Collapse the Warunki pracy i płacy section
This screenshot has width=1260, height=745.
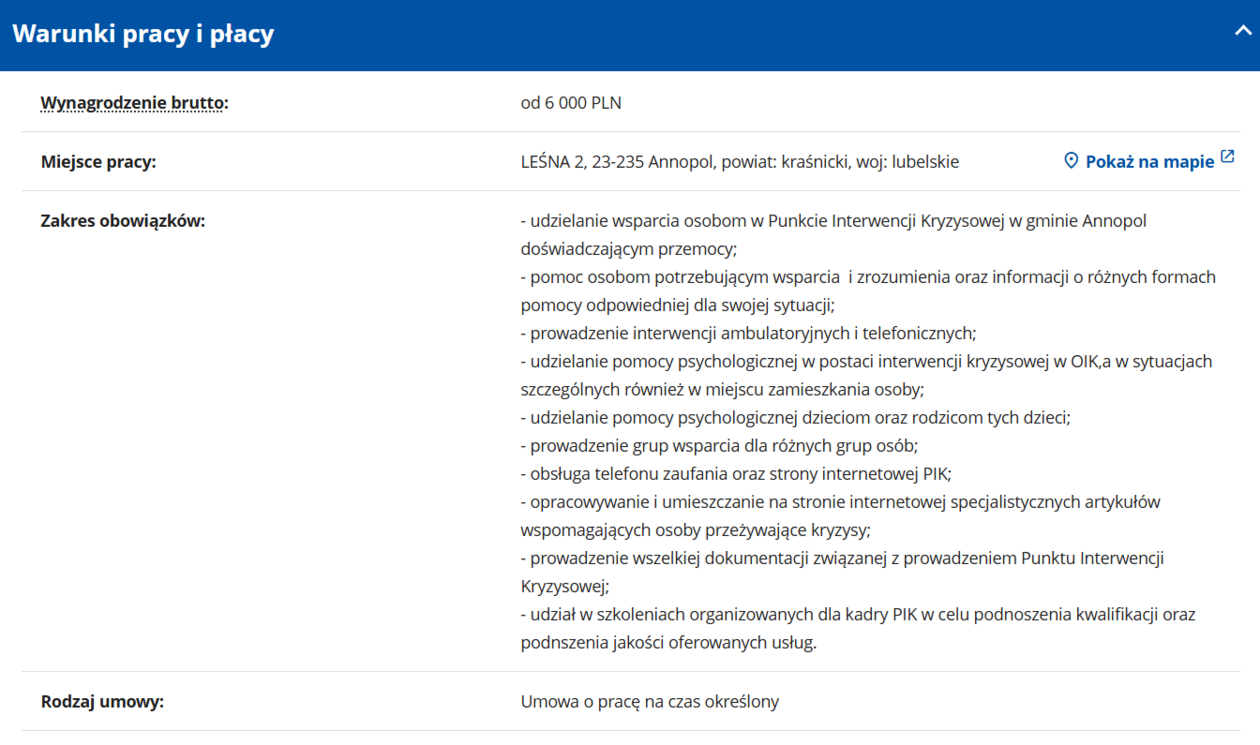point(1242,32)
